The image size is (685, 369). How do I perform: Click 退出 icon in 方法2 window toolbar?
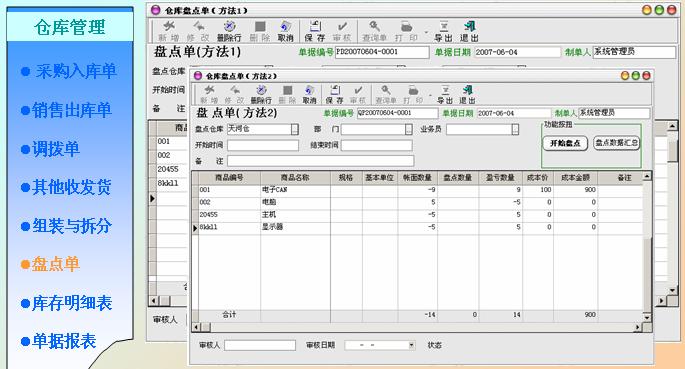tap(467, 90)
